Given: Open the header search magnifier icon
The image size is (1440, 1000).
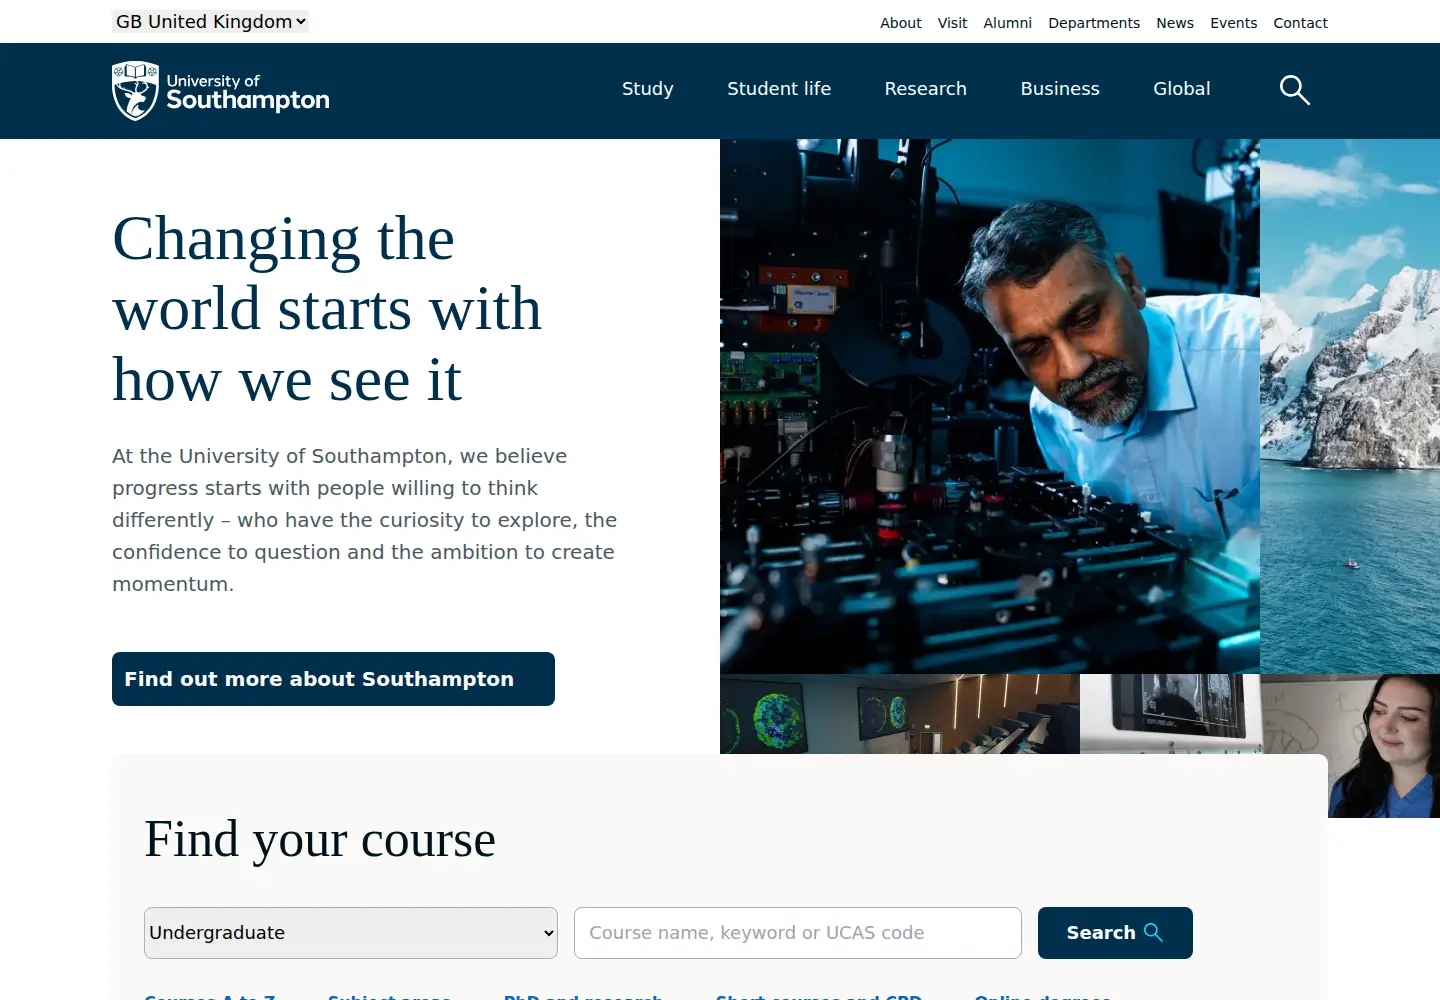Looking at the screenshot, I should 1294,90.
